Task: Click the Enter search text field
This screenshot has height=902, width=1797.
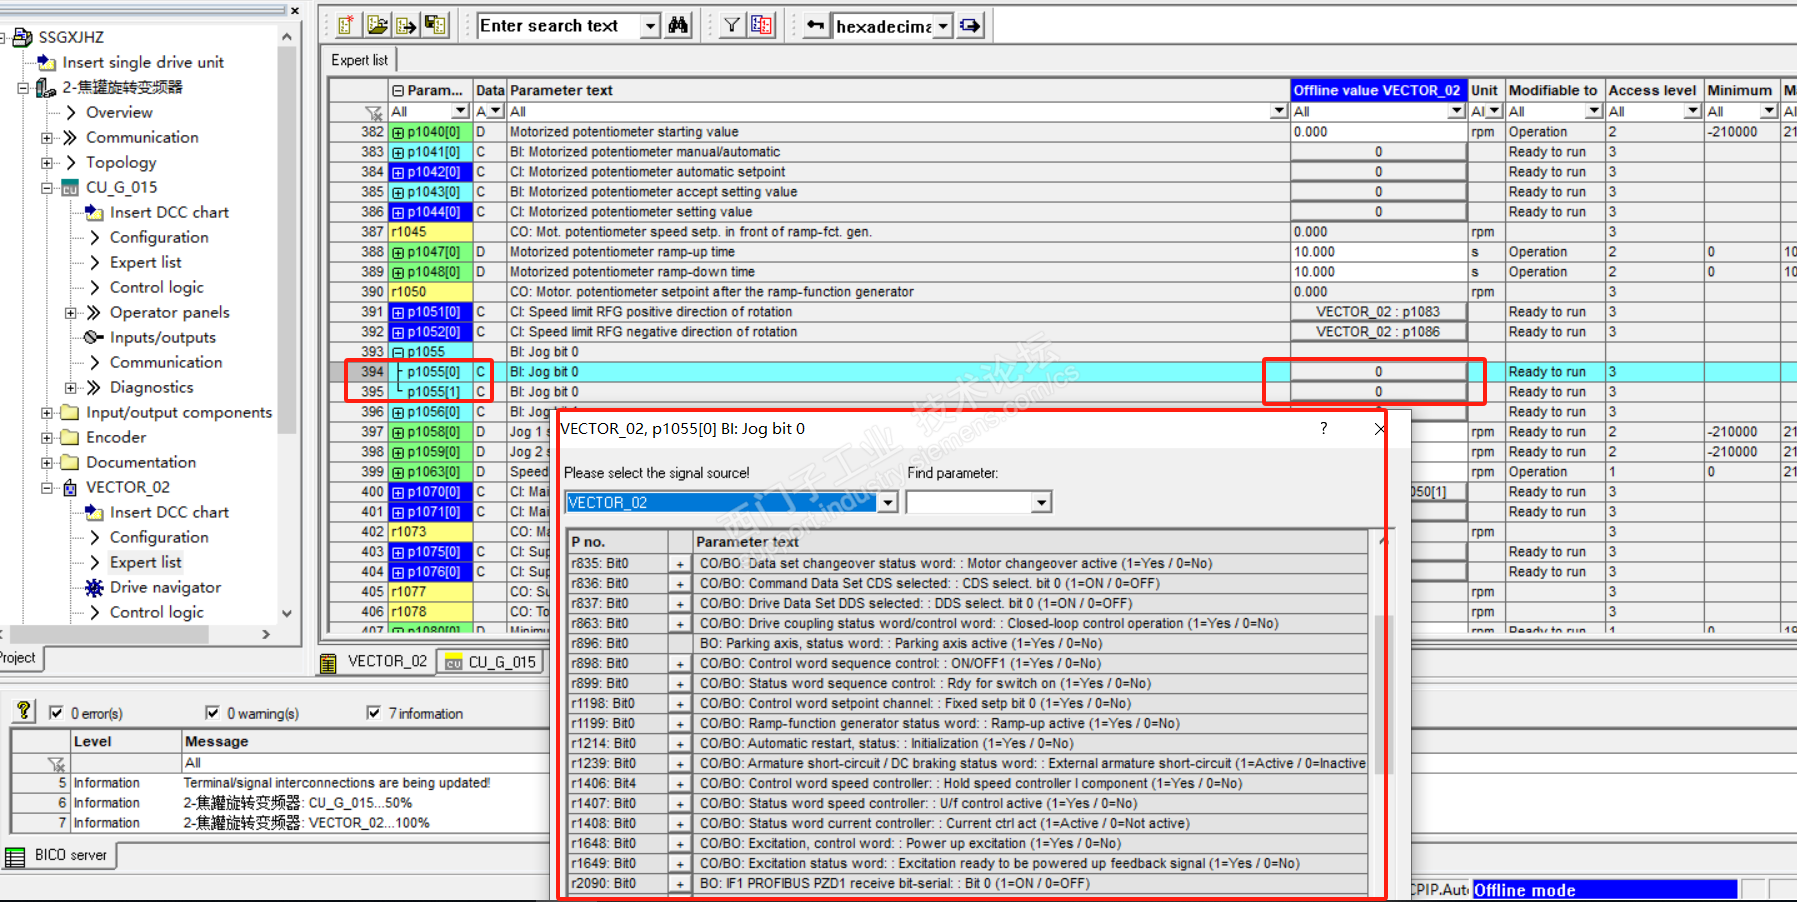Action: pyautogui.click(x=559, y=26)
